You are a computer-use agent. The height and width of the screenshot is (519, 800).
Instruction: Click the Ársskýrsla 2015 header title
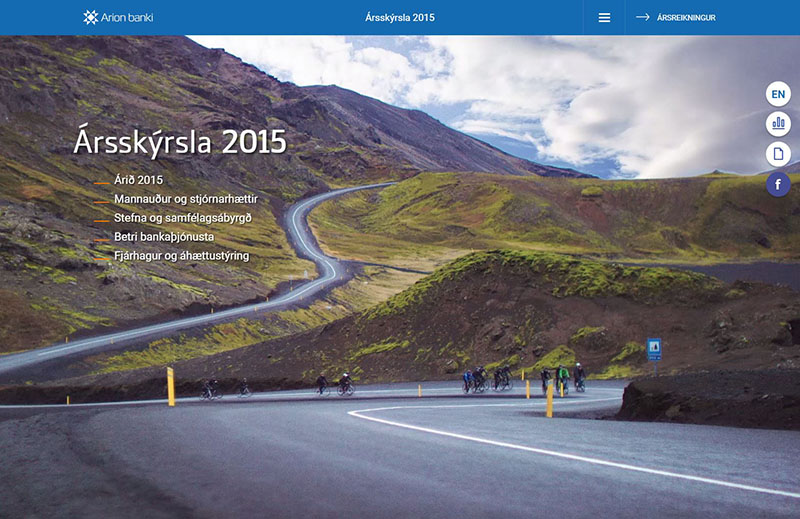pyautogui.click(x=400, y=17)
